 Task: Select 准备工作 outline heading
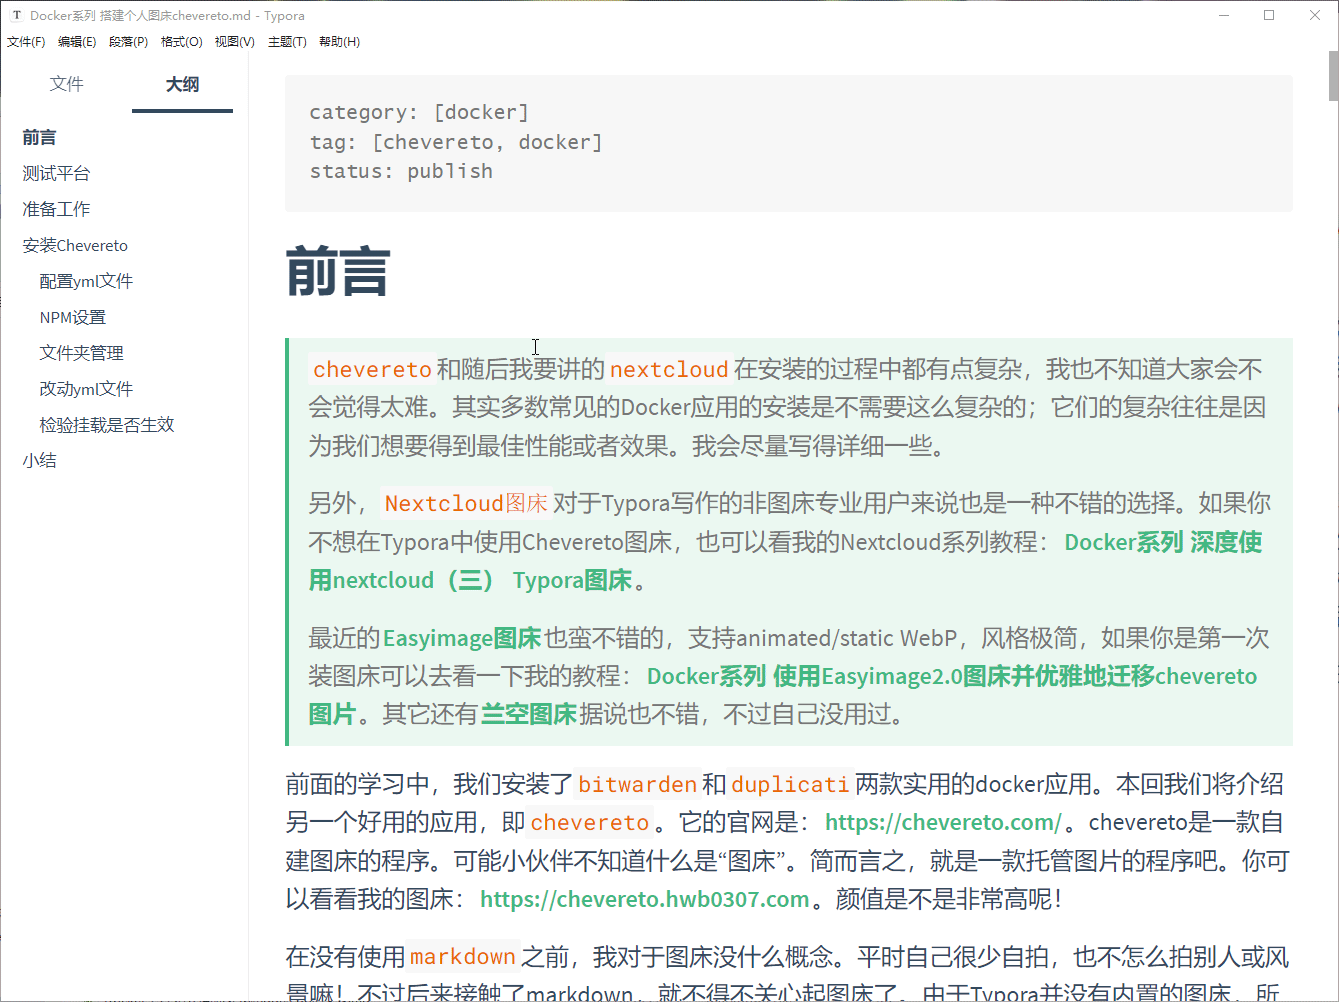click(x=56, y=209)
